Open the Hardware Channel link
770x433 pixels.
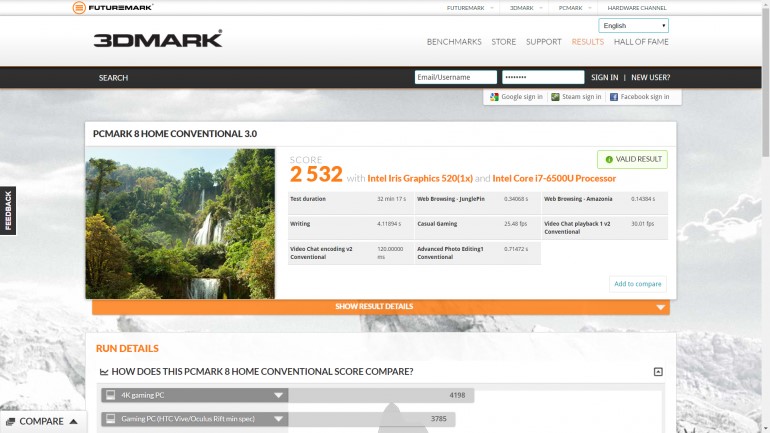point(636,8)
